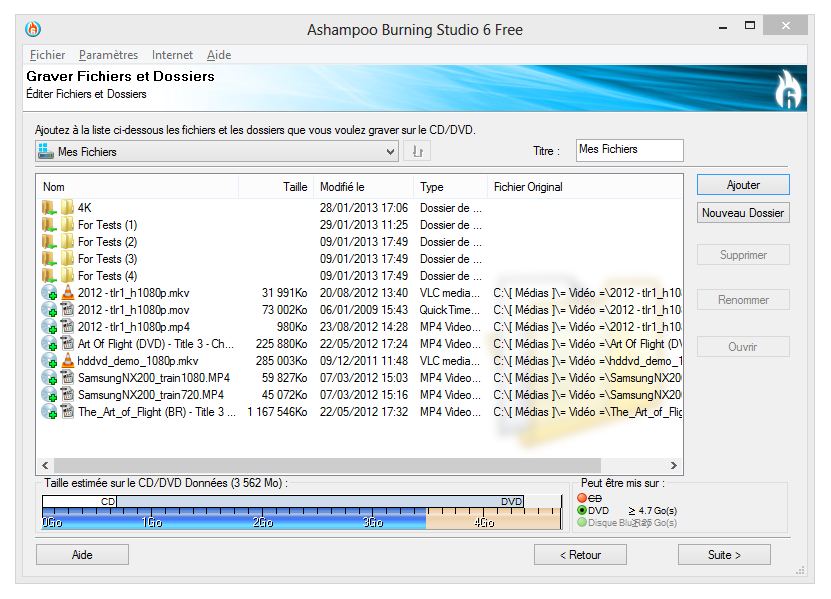831x599 pixels.
Task: Sort by the Taille column header
Action: (276, 187)
